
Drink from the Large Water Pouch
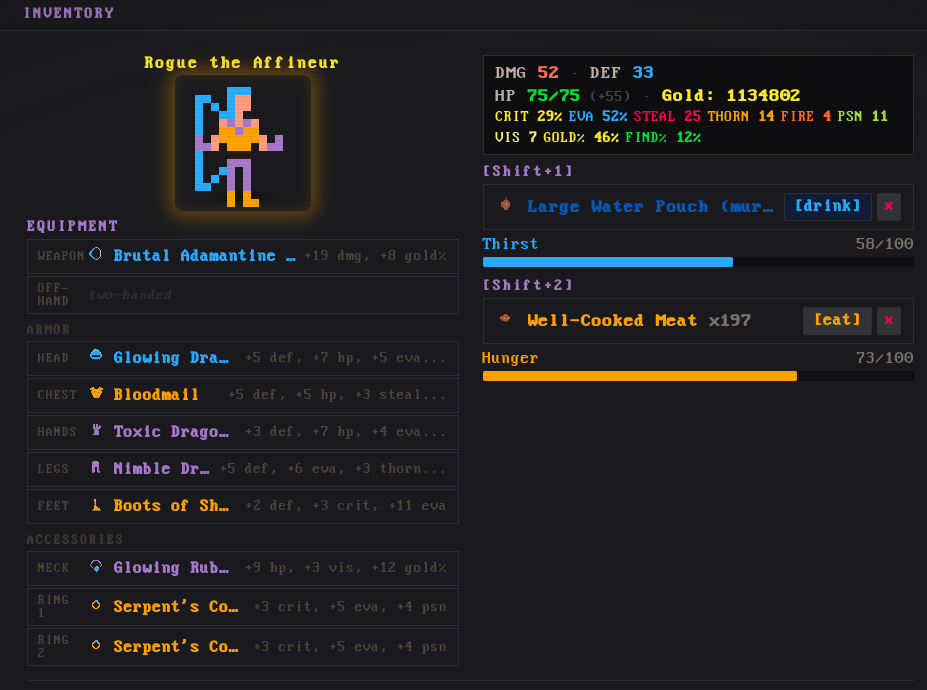[828, 206]
